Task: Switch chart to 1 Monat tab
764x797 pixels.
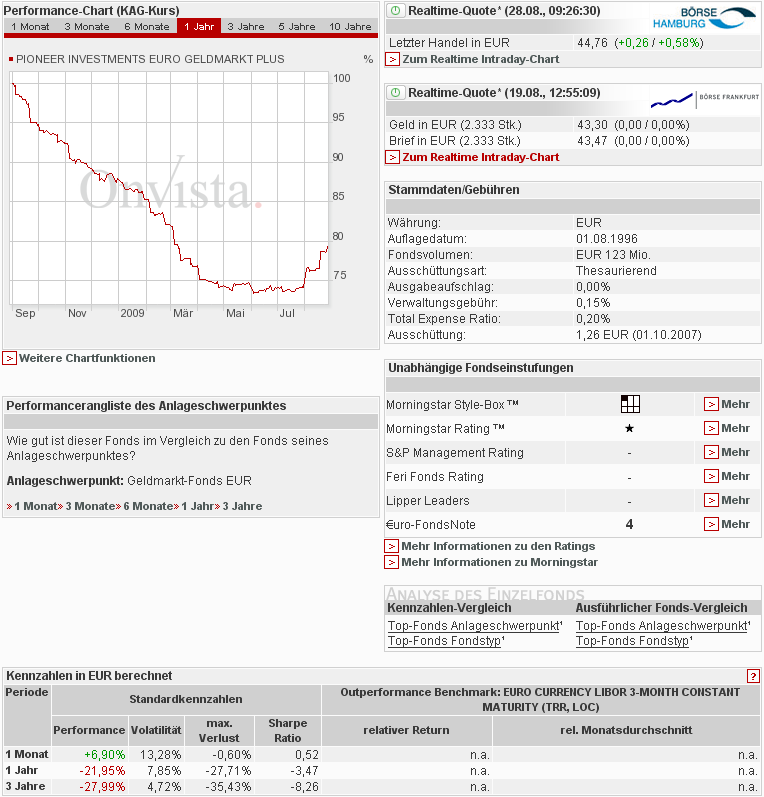Action: tap(30, 26)
